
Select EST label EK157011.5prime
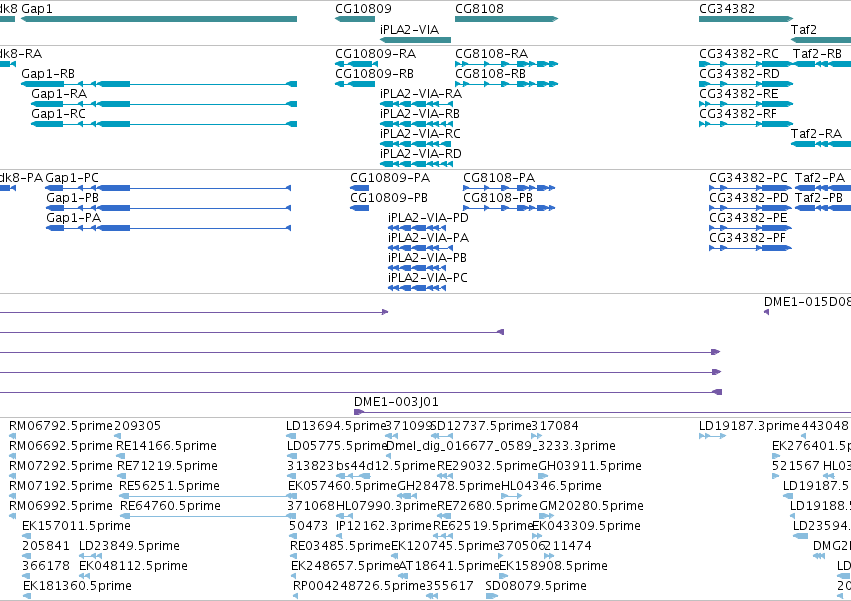click(76, 526)
